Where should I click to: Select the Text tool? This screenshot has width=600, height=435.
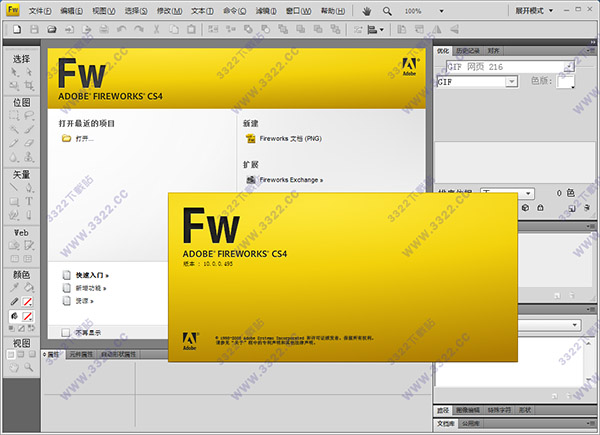[29, 201]
